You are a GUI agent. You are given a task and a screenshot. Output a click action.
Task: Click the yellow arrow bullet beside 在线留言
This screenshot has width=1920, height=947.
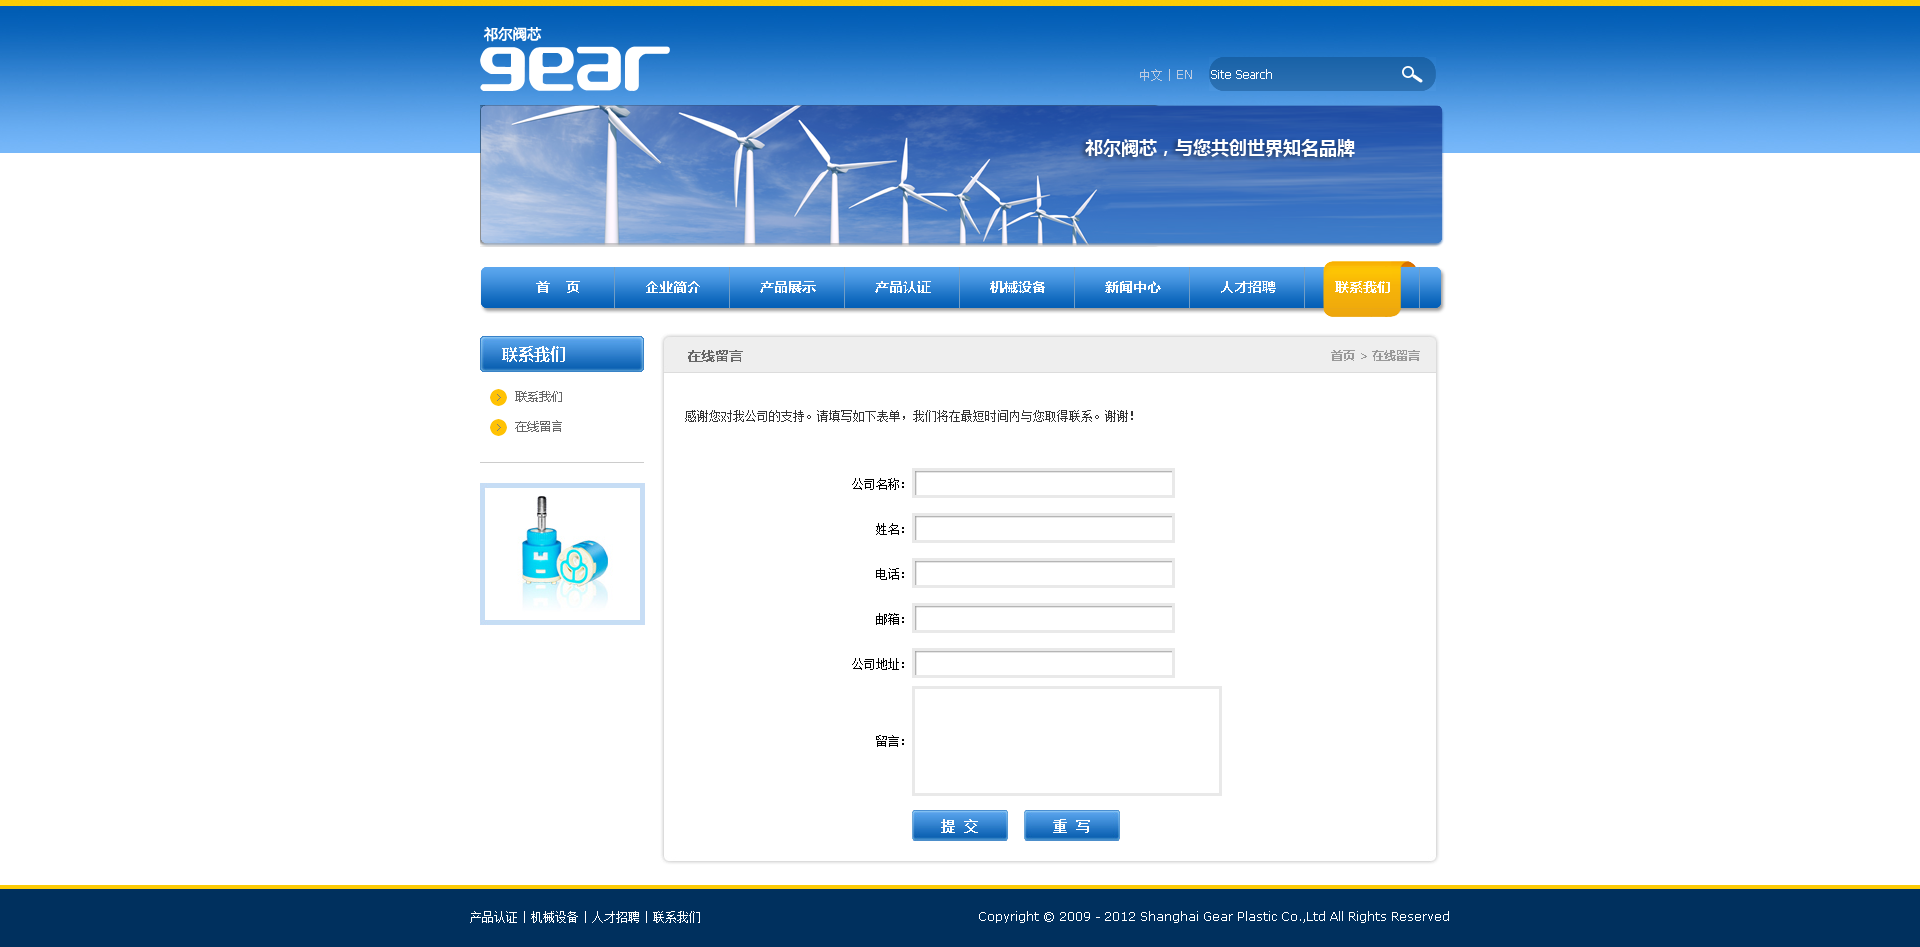point(498,427)
